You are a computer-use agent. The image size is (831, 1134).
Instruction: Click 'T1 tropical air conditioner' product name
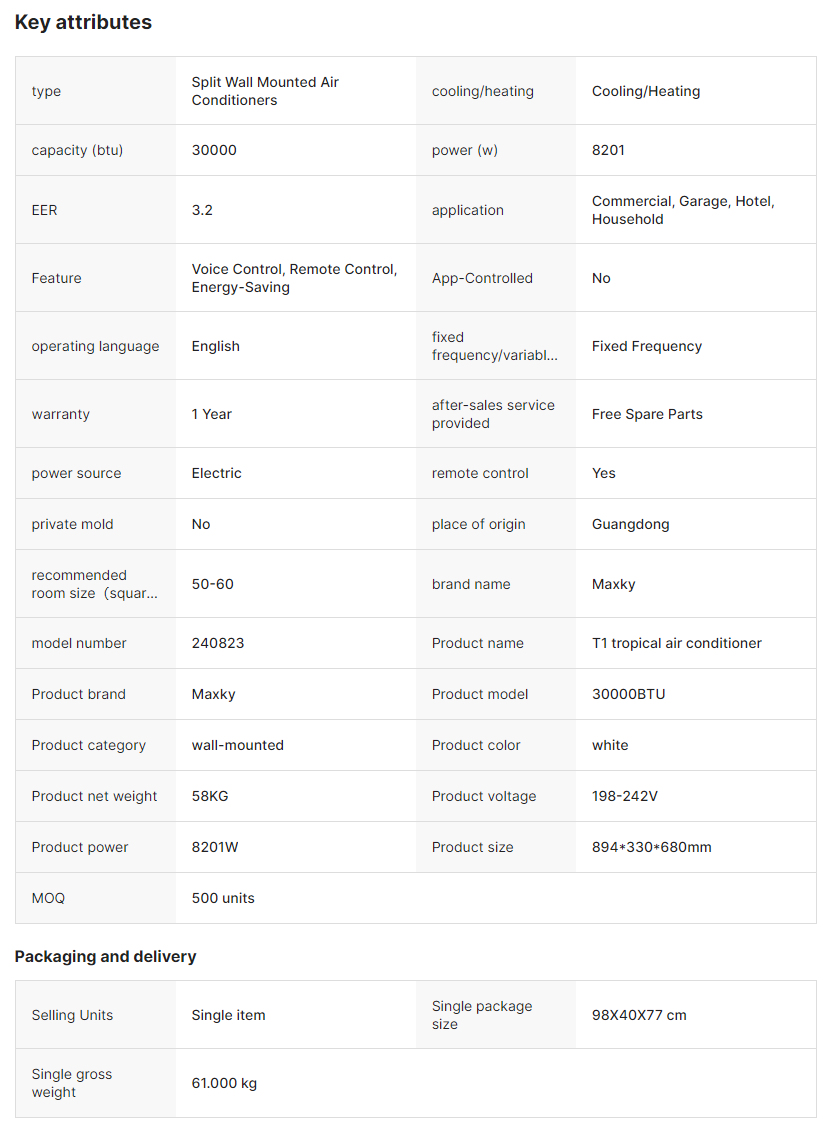[x=676, y=643]
